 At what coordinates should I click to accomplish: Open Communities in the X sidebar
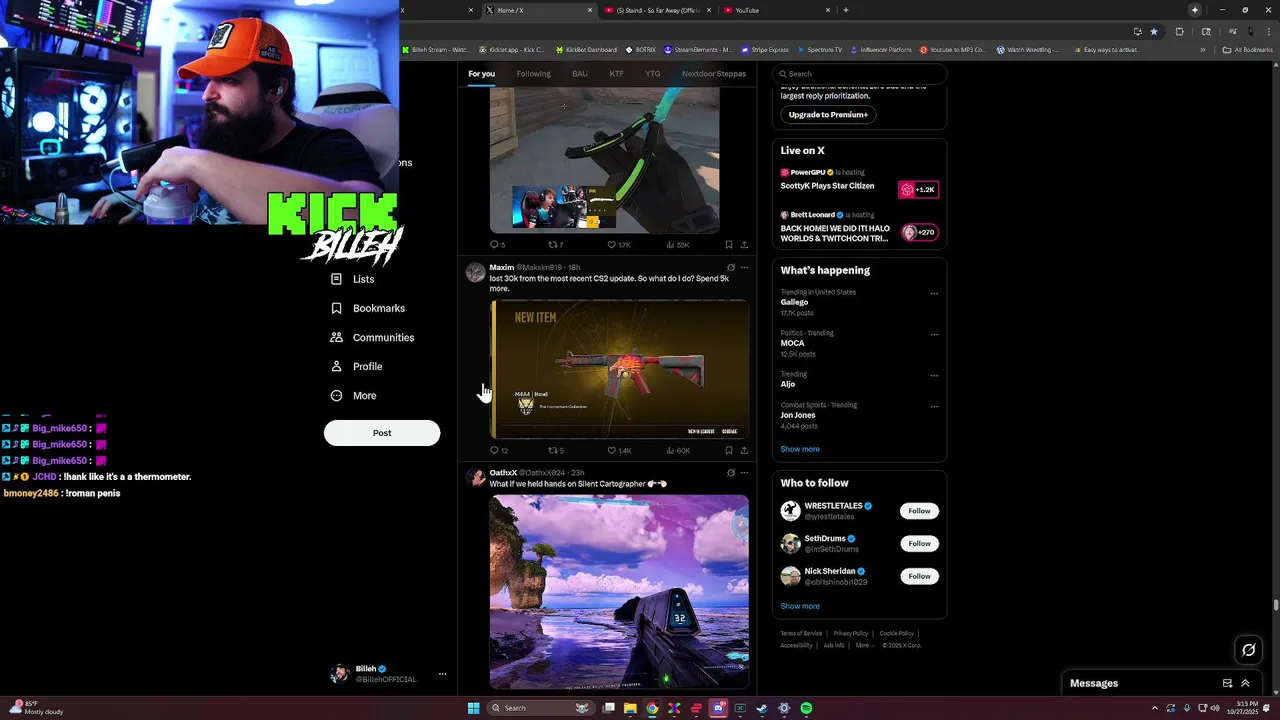pyautogui.click(x=372, y=337)
